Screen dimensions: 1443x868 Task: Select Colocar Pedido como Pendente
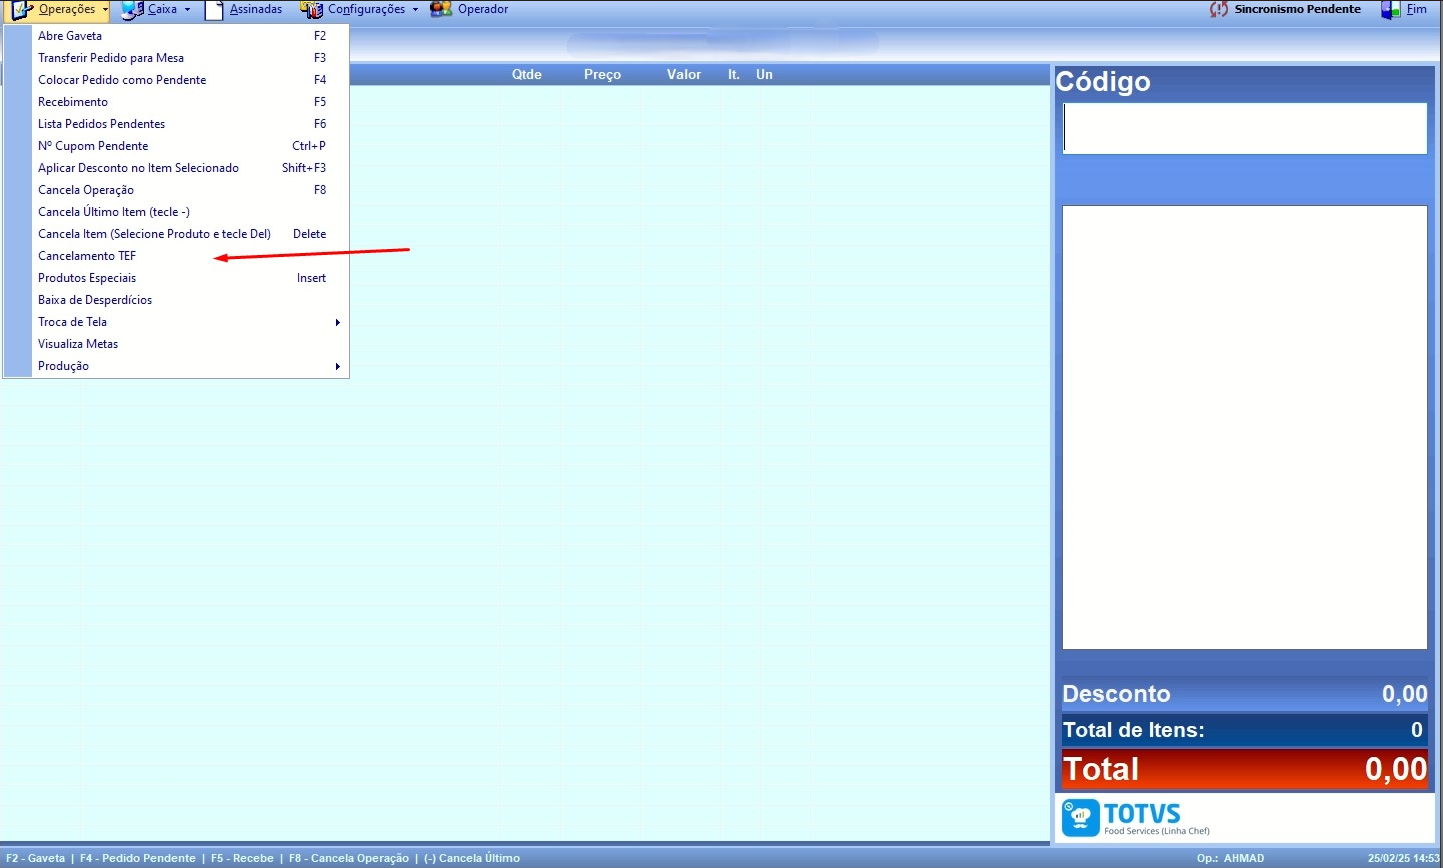pyautogui.click(x=176, y=80)
